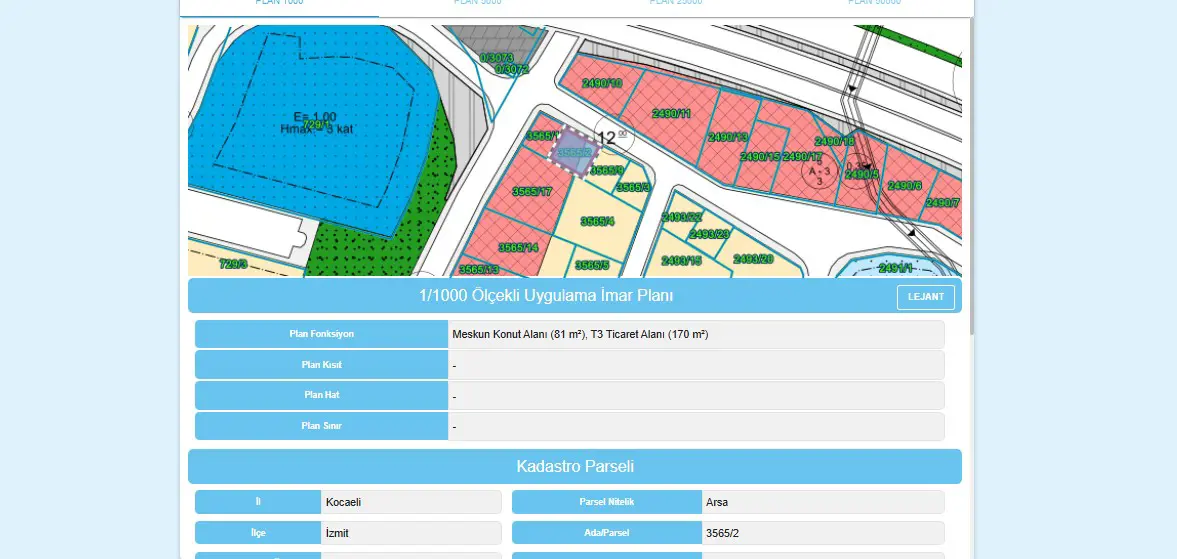The width and height of the screenshot is (1177, 559).
Task: Select parcel 3565/17 on the map
Action: pyautogui.click(x=532, y=191)
